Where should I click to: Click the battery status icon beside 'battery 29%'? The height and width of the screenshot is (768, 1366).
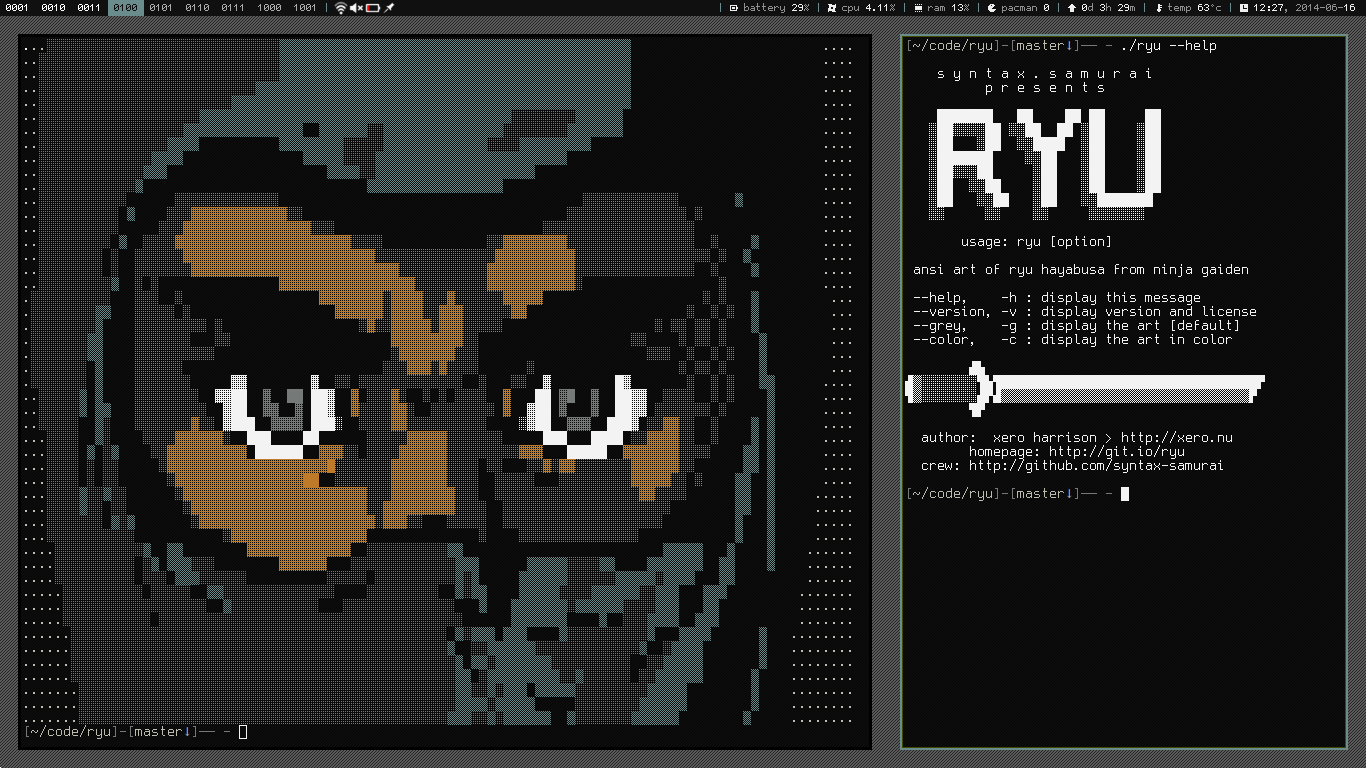734,8
